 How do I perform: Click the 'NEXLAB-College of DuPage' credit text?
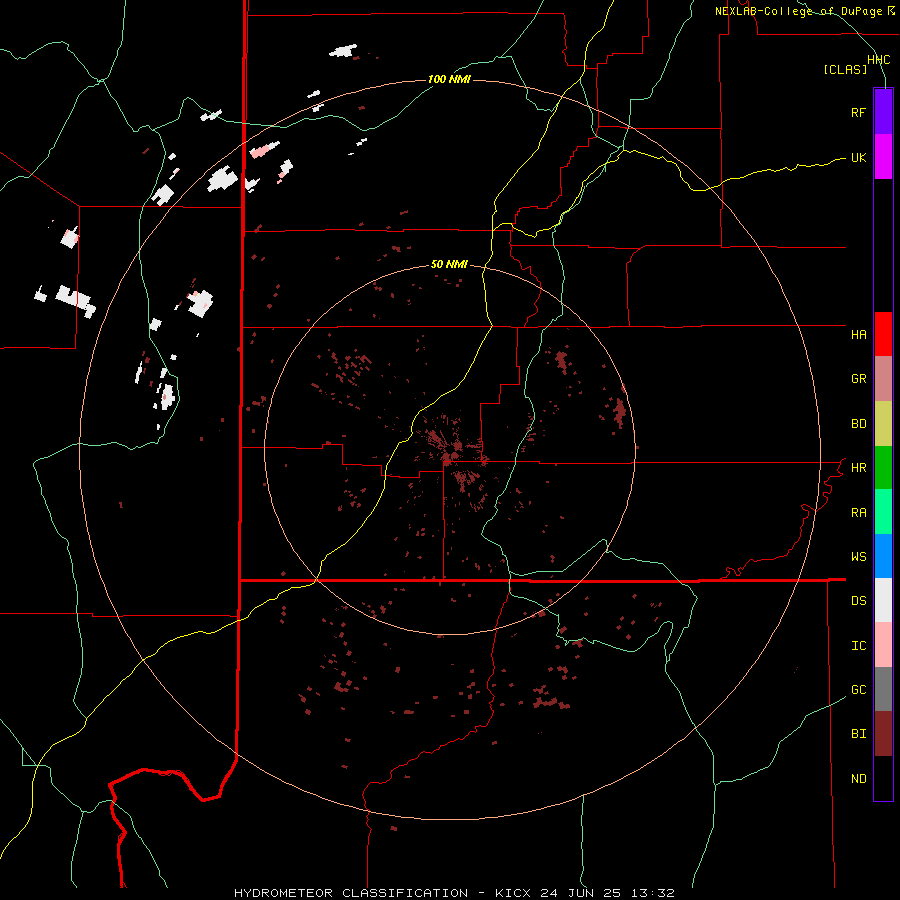point(798,11)
